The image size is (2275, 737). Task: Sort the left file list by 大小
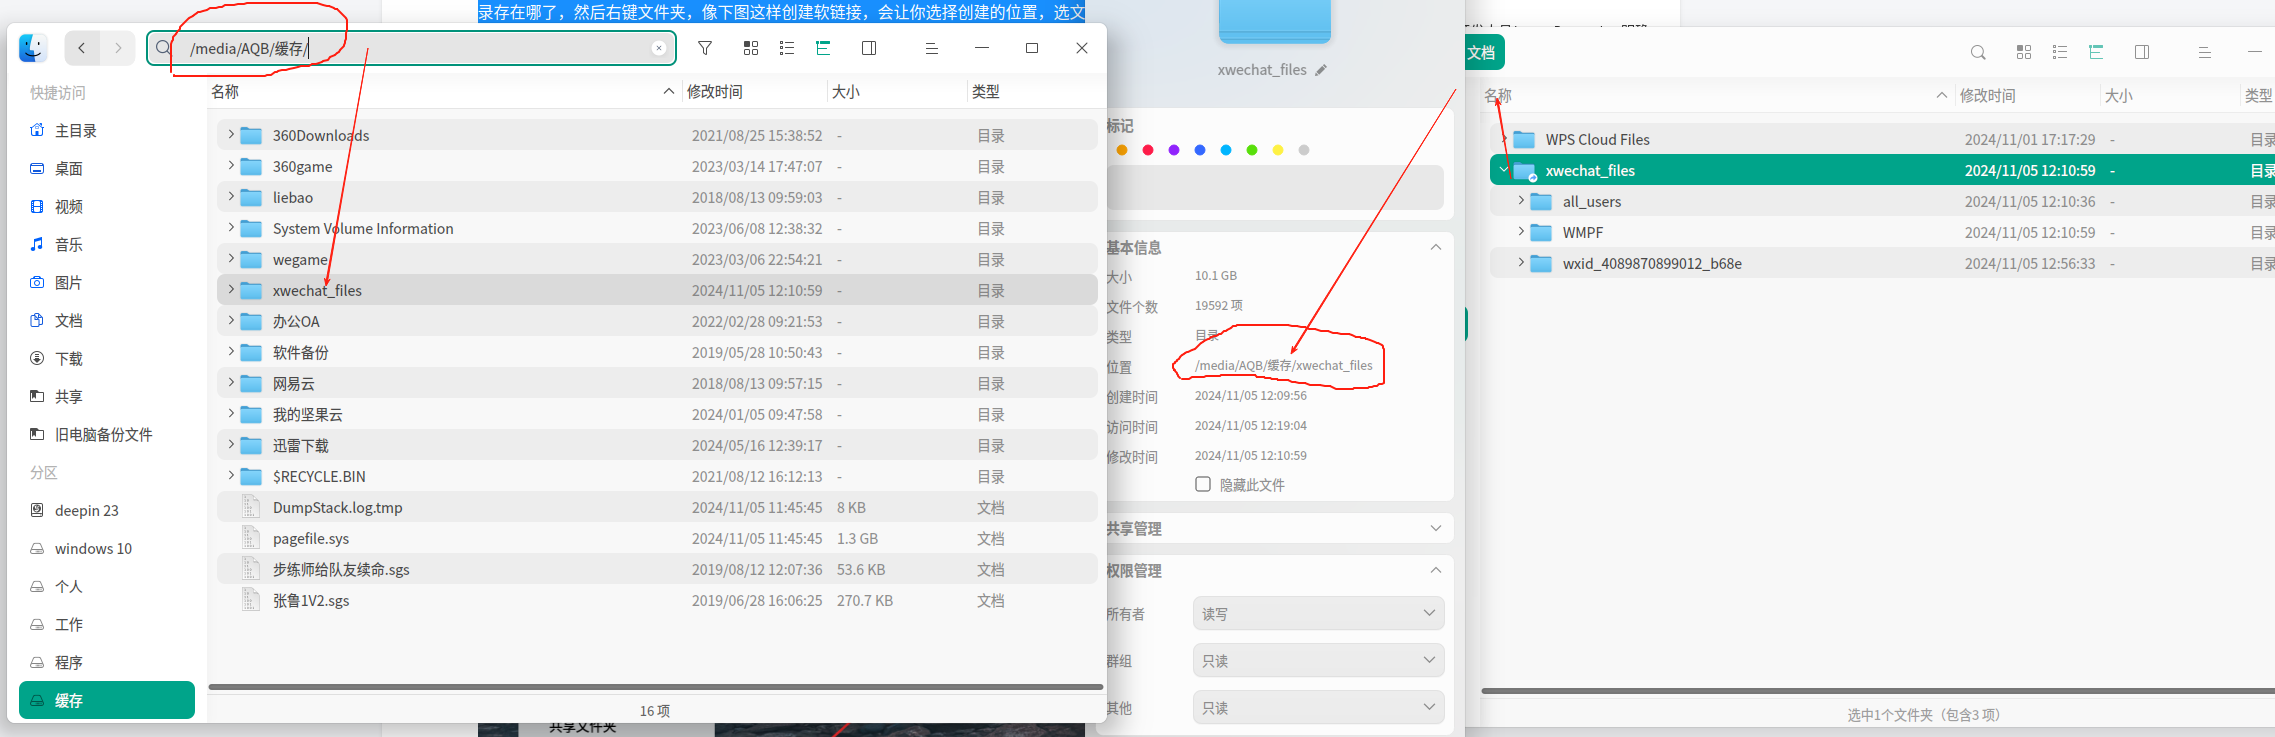(846, 92)
